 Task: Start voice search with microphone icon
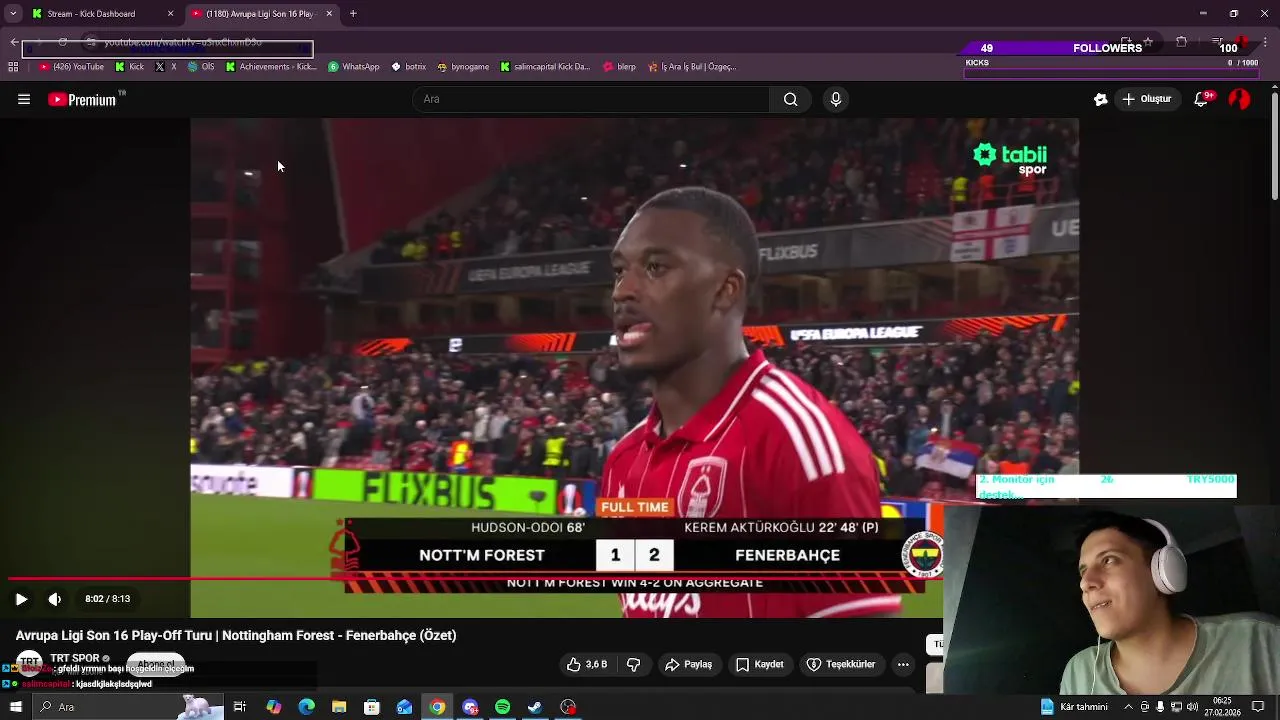point(836,99)
